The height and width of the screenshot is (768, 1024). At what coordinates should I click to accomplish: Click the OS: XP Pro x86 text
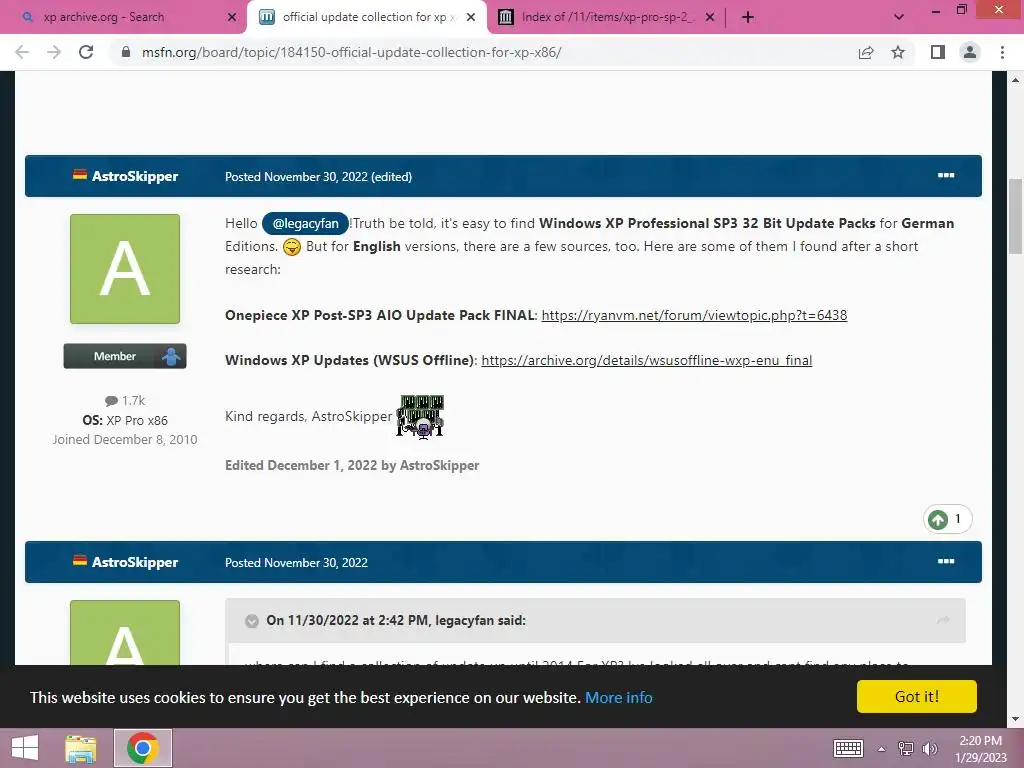(125, 420)
